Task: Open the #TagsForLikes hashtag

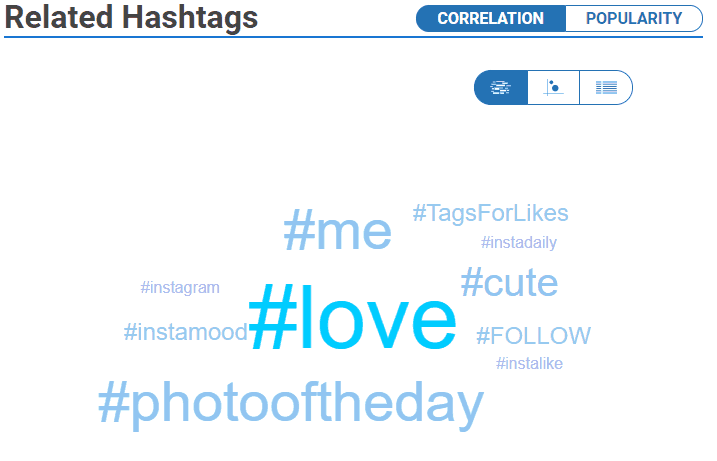Action: [x=490, y=213]
